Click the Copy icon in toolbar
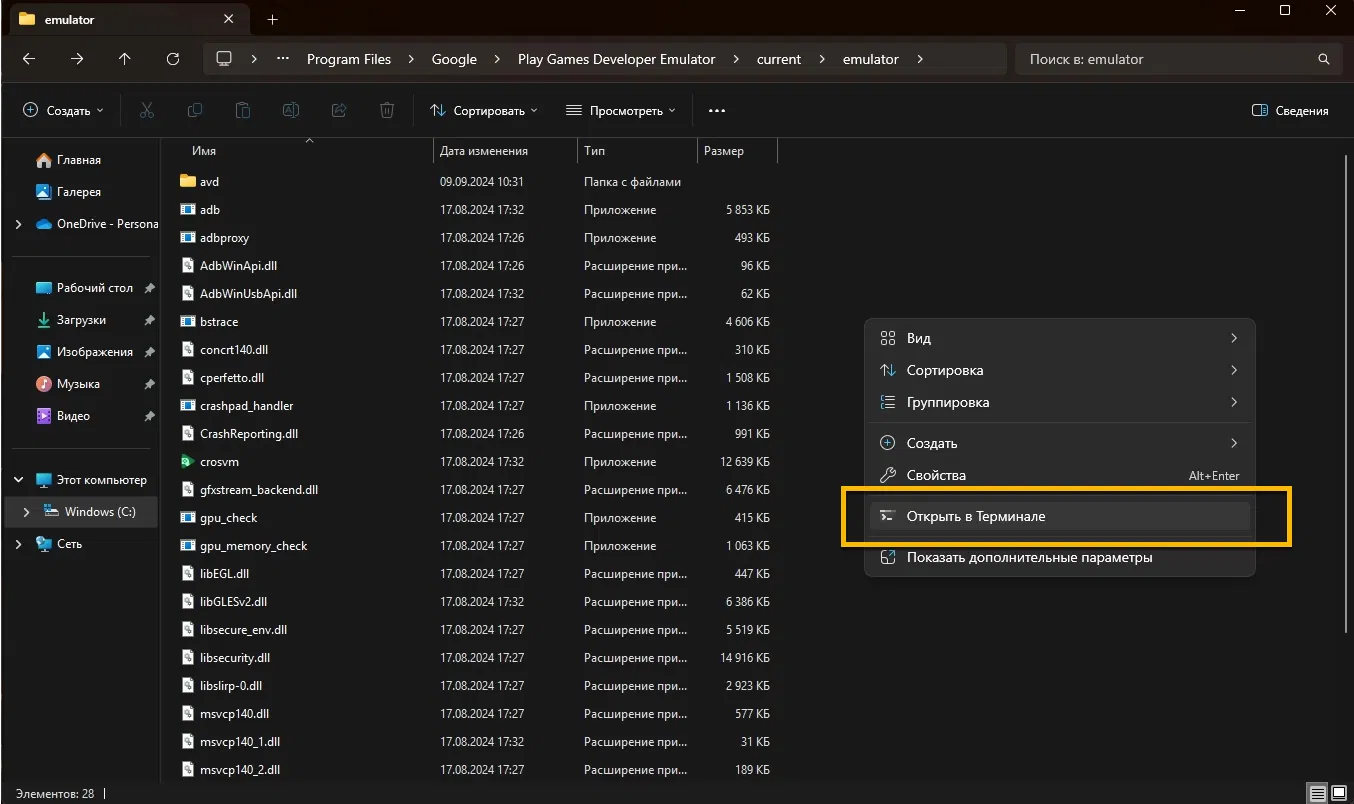The image size is (1354, 804). pyautogui.click(x=195, y=111)
